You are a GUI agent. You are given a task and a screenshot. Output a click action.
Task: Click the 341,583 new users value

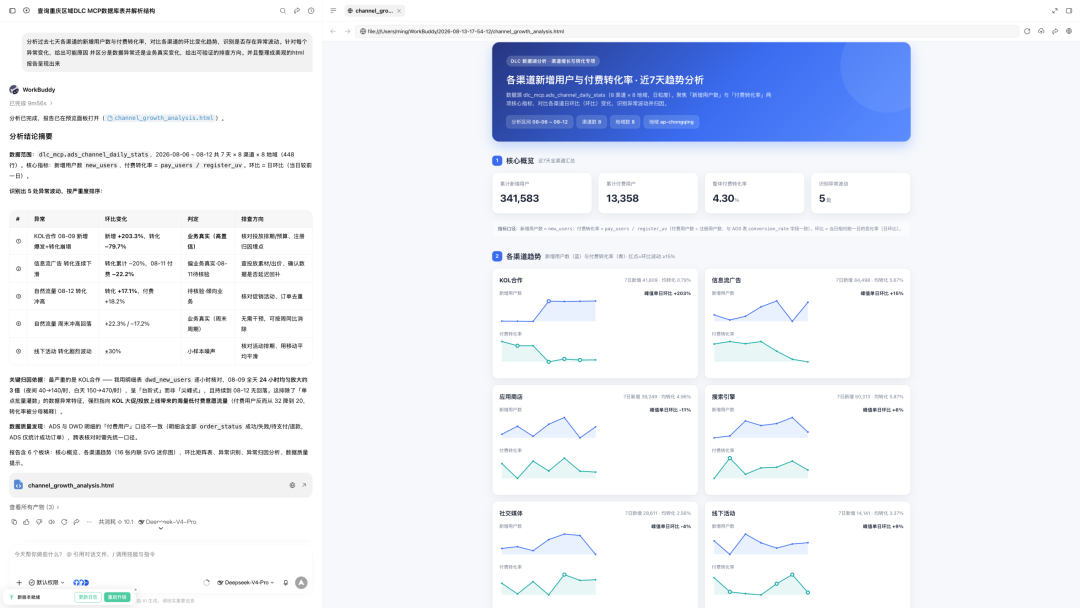(519, 198)
